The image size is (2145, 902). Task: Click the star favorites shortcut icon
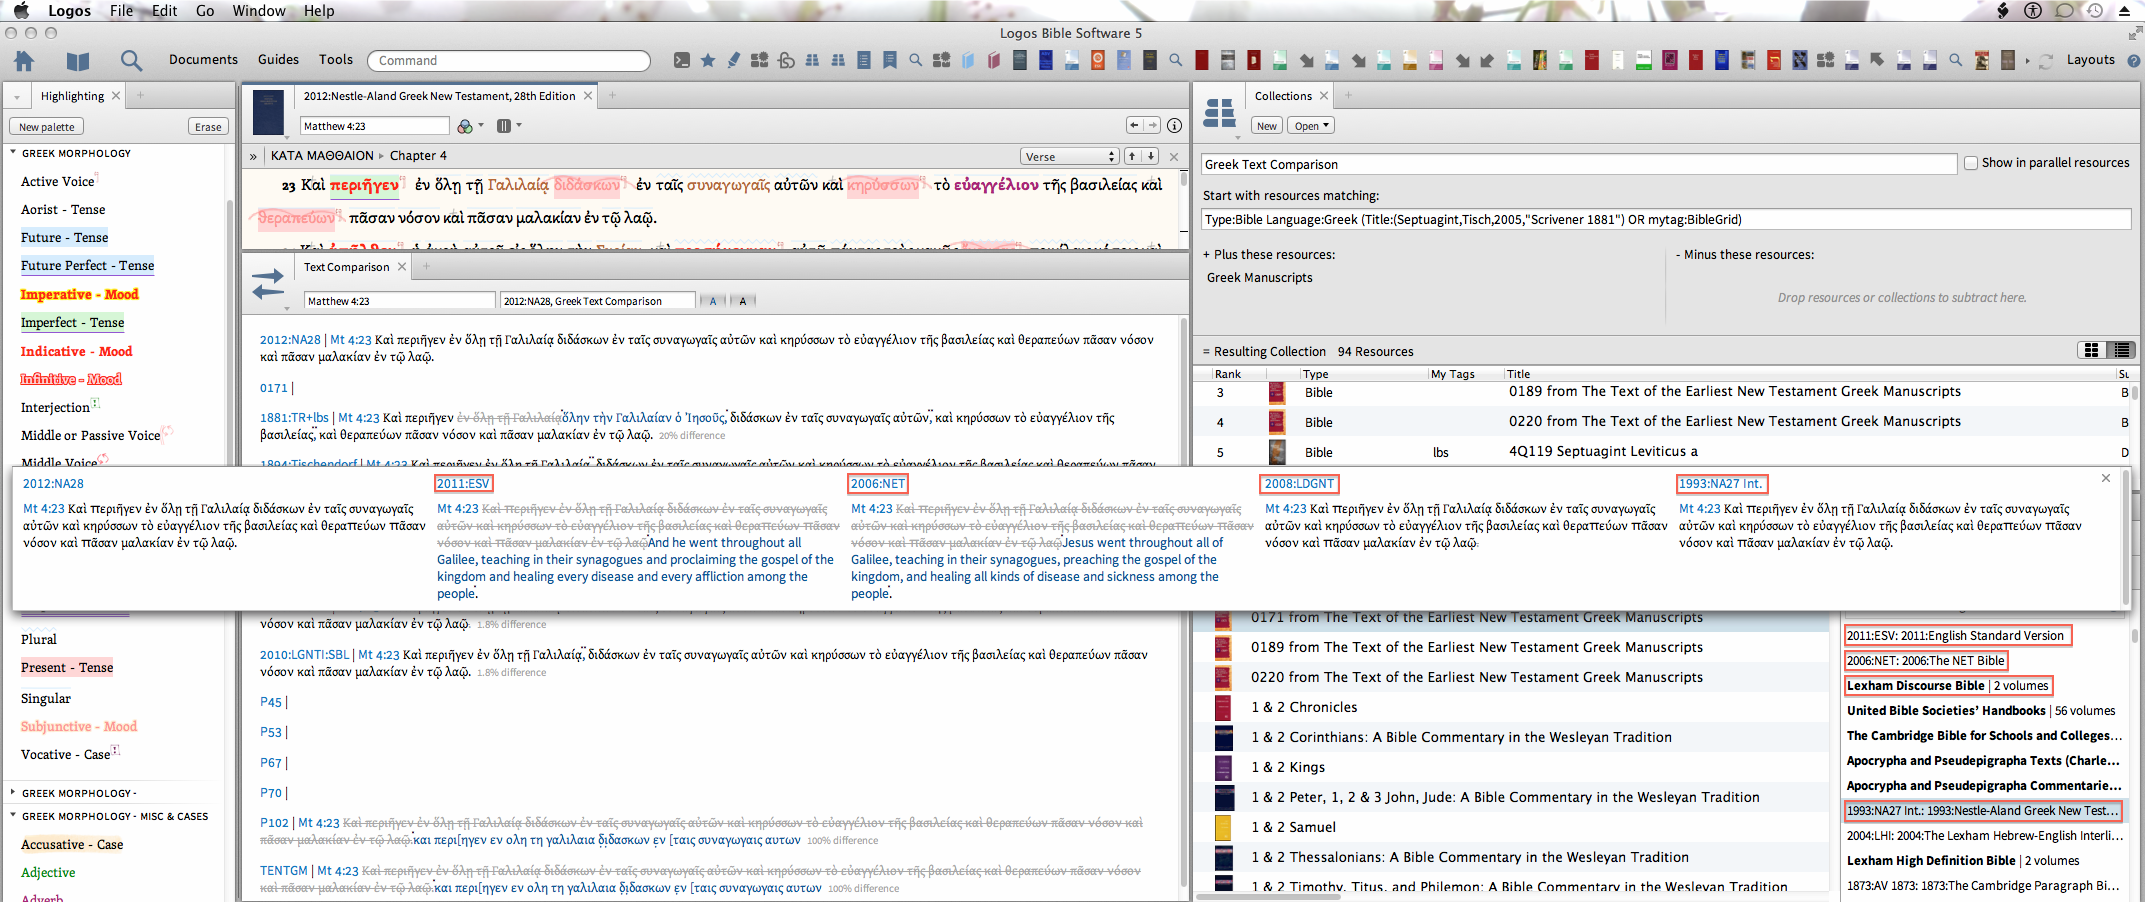click(708, 60)
